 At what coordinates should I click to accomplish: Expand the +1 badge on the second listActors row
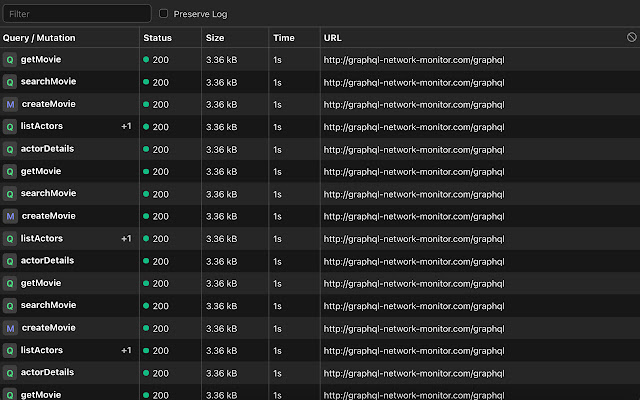click(x=126, y=239)
